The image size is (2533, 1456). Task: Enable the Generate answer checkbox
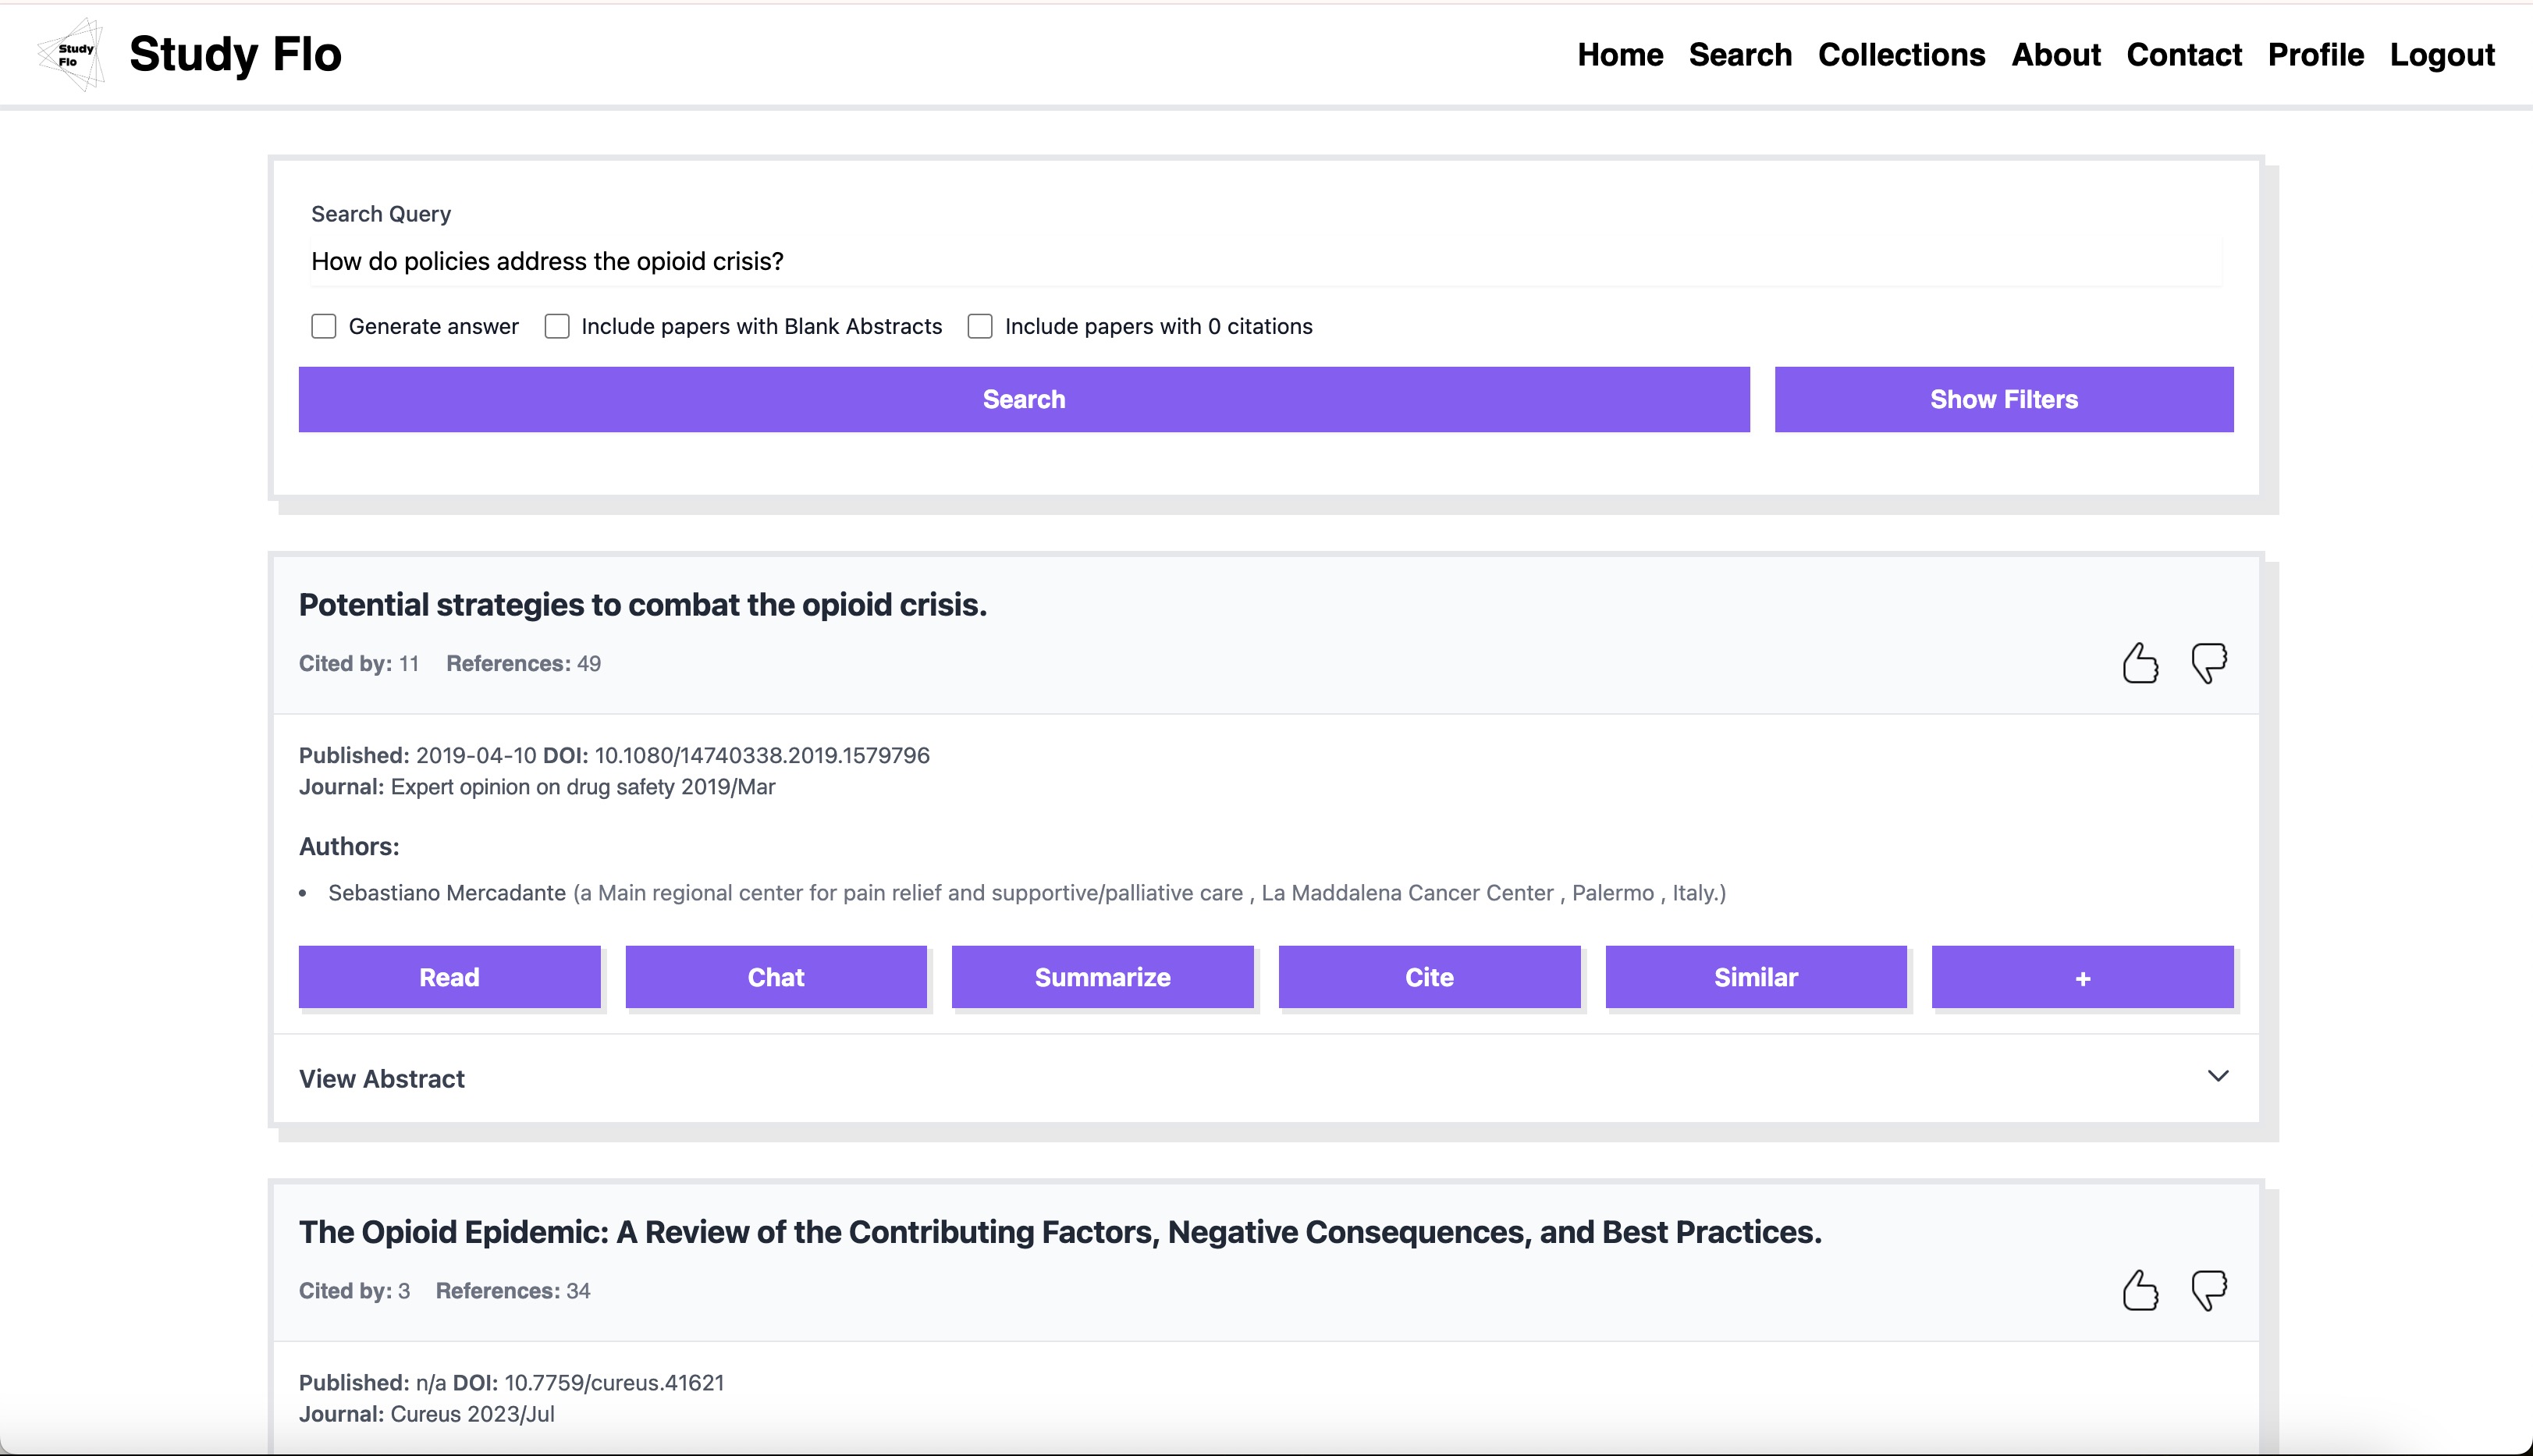click(324, 326)
